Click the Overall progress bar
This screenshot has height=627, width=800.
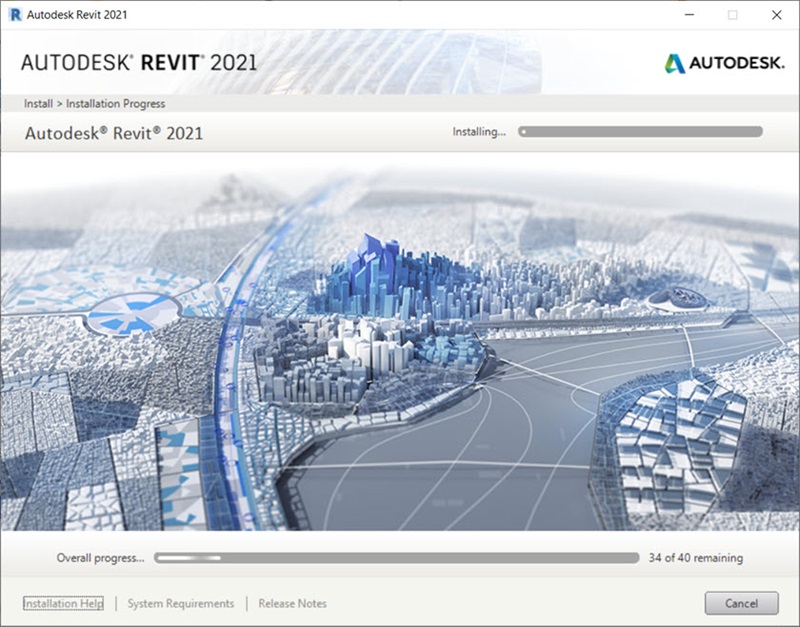396,558
